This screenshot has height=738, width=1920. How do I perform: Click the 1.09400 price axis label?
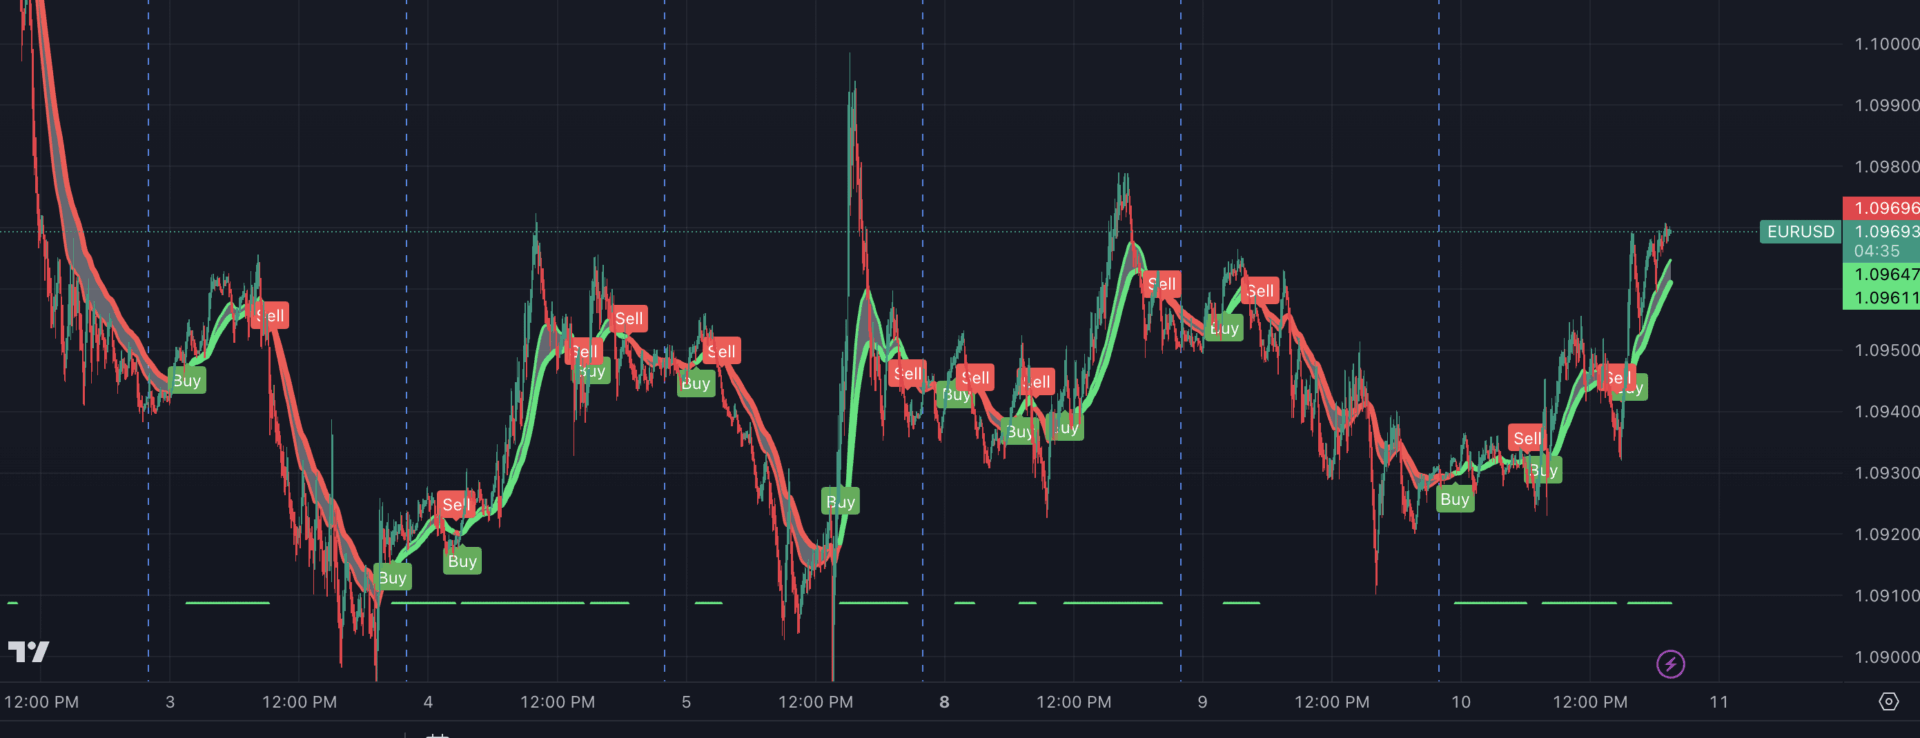pos(1886,411)
